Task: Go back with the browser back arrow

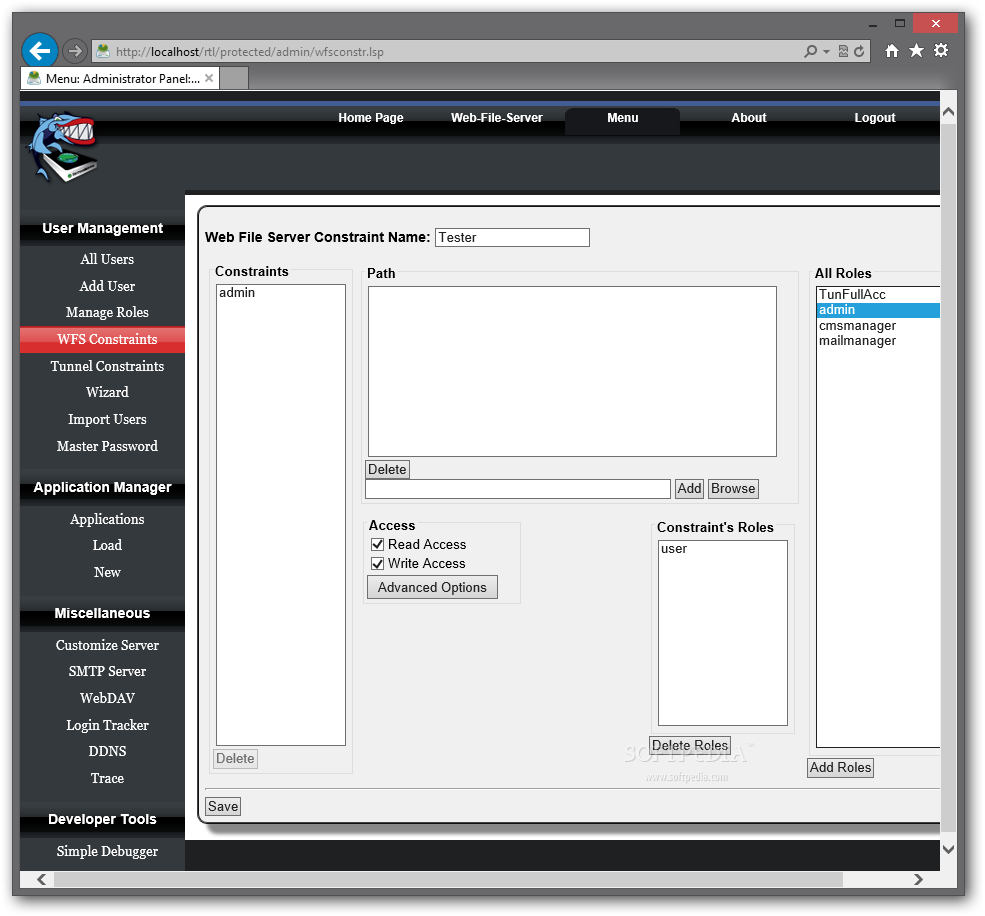Action: tap(40, 51)
